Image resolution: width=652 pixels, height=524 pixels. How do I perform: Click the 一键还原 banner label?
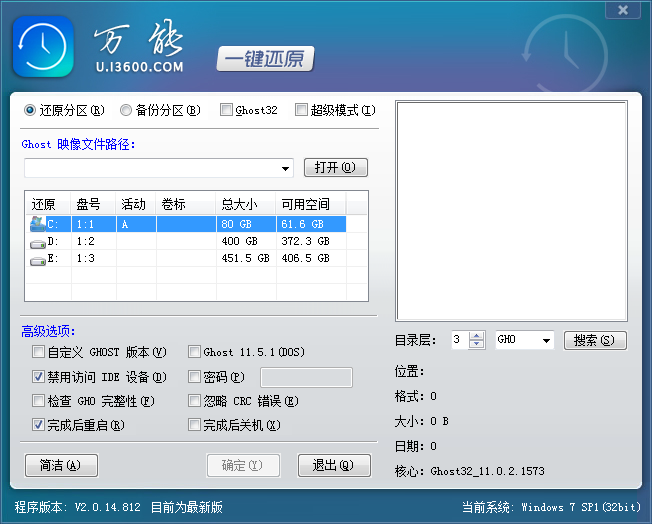pos(265,58)
